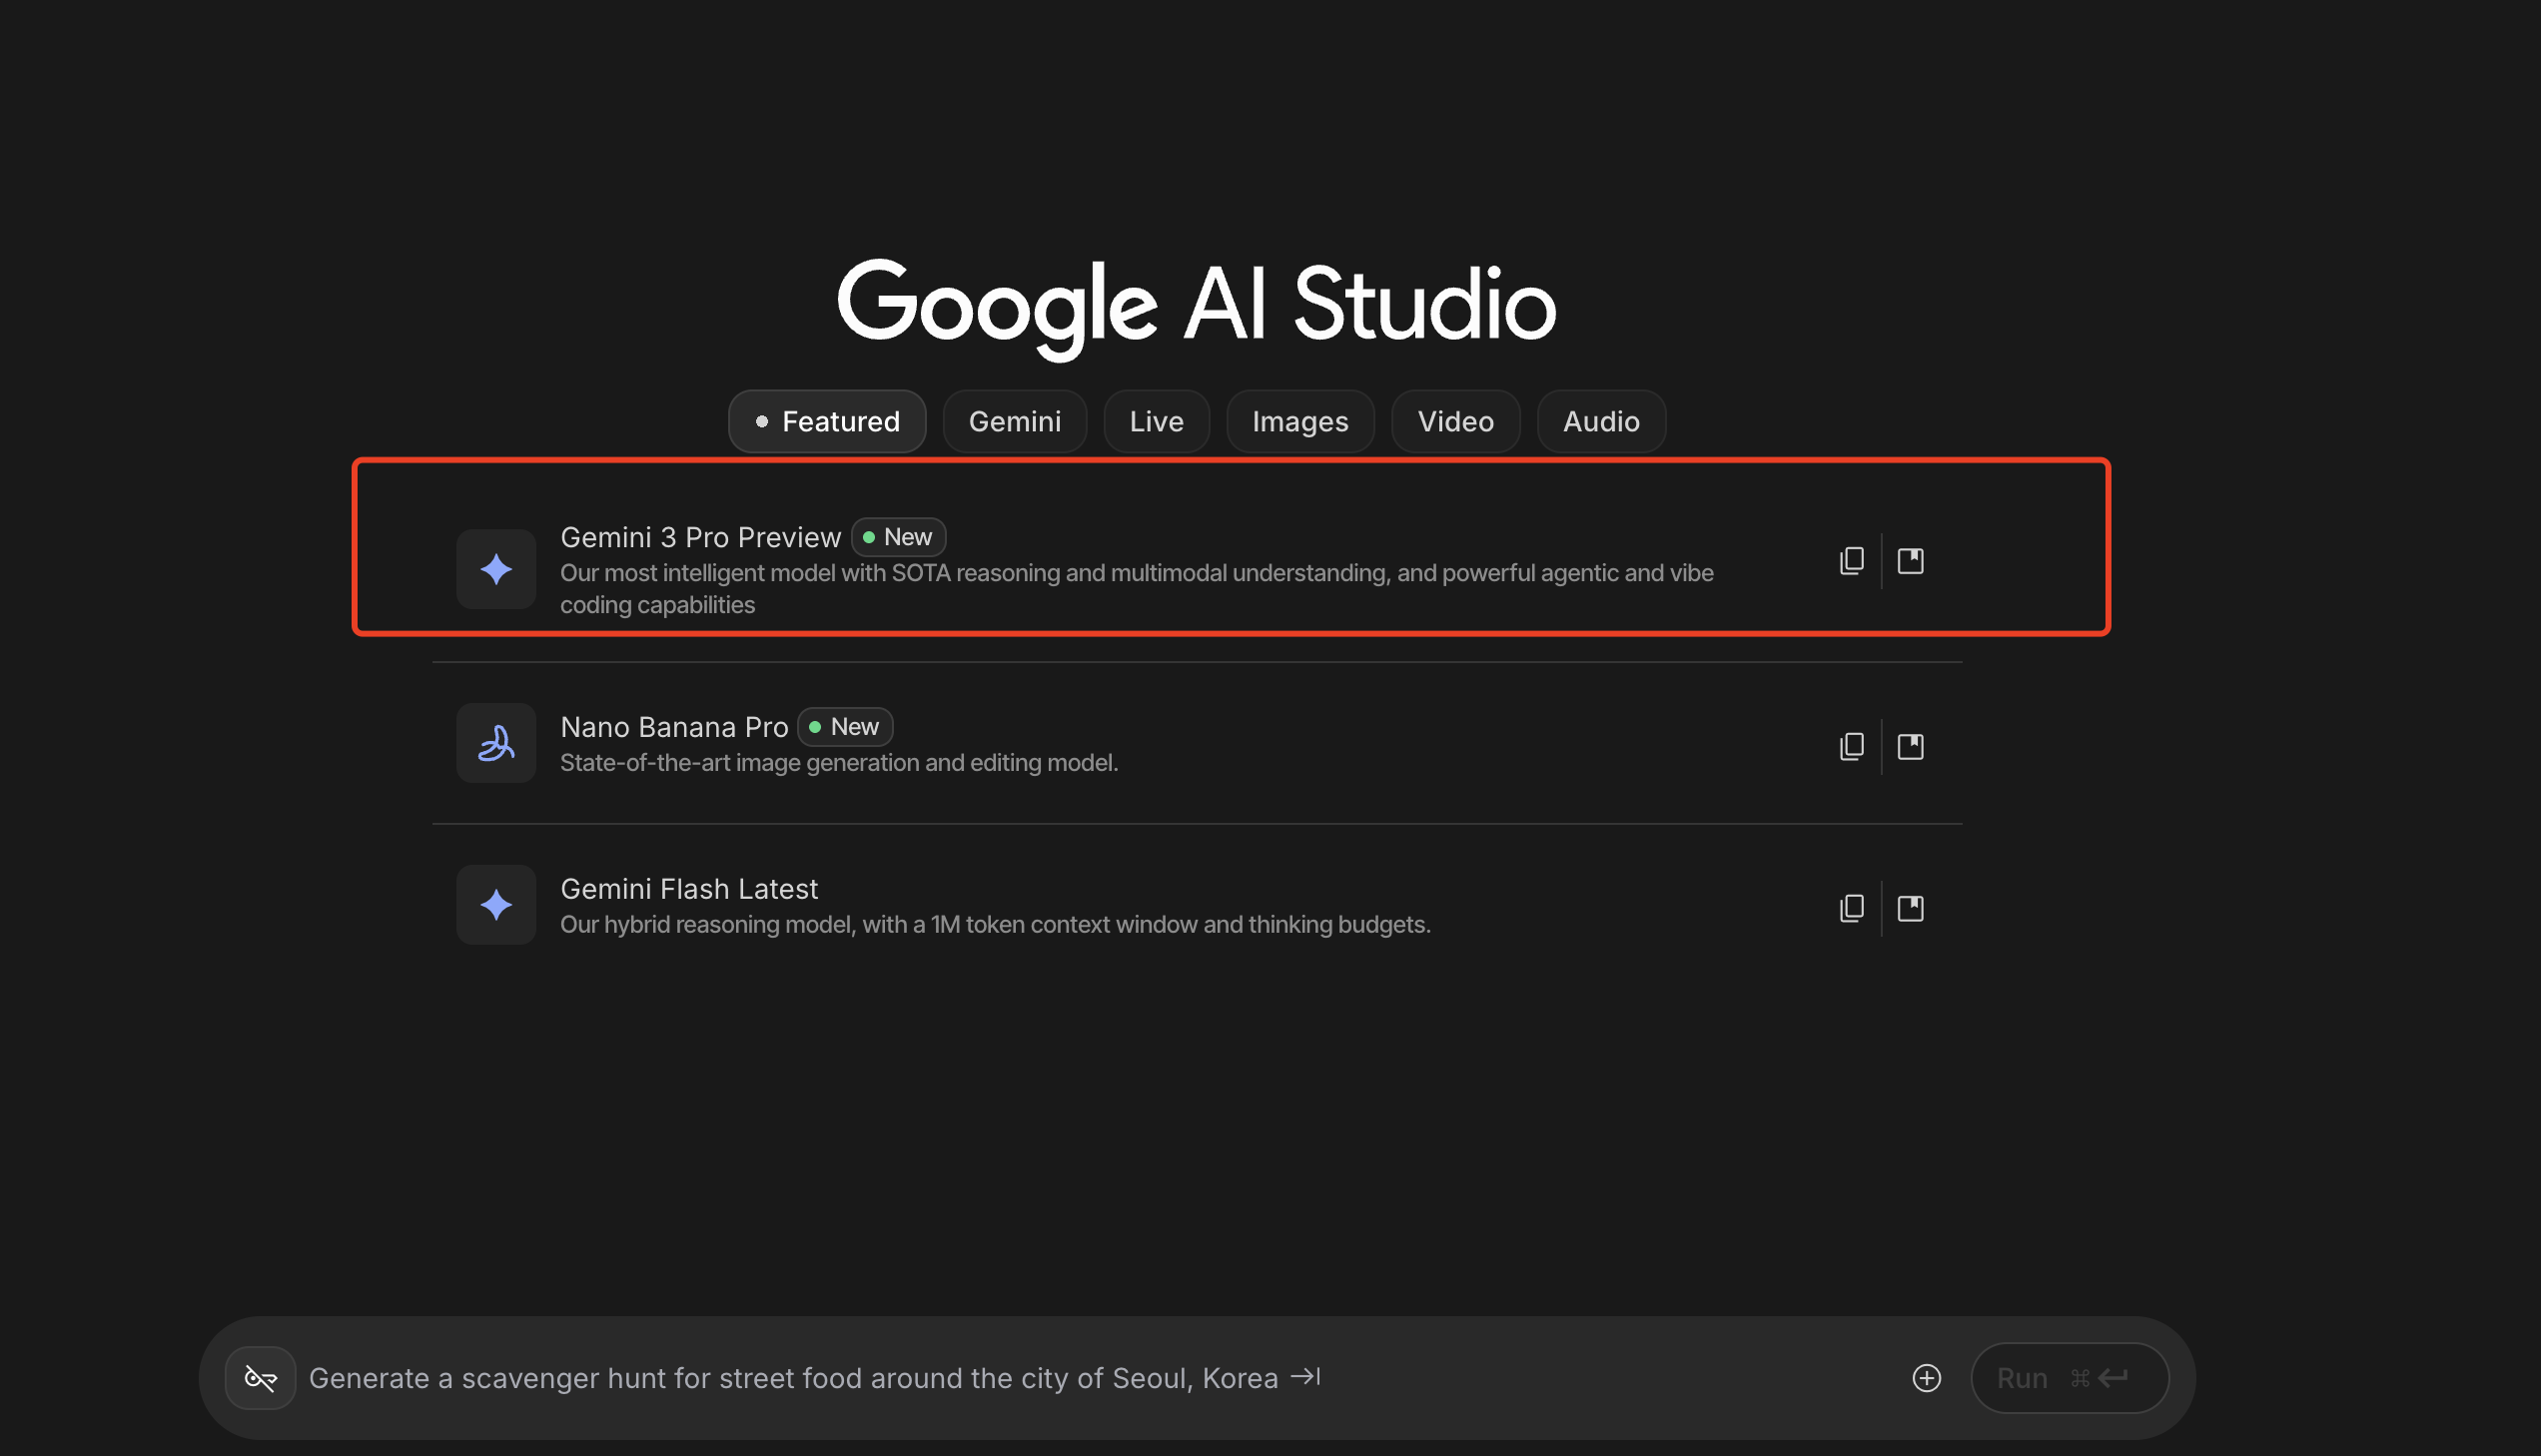Open the Nano Banana Pro documentation icon

[x=1910, y=747]
